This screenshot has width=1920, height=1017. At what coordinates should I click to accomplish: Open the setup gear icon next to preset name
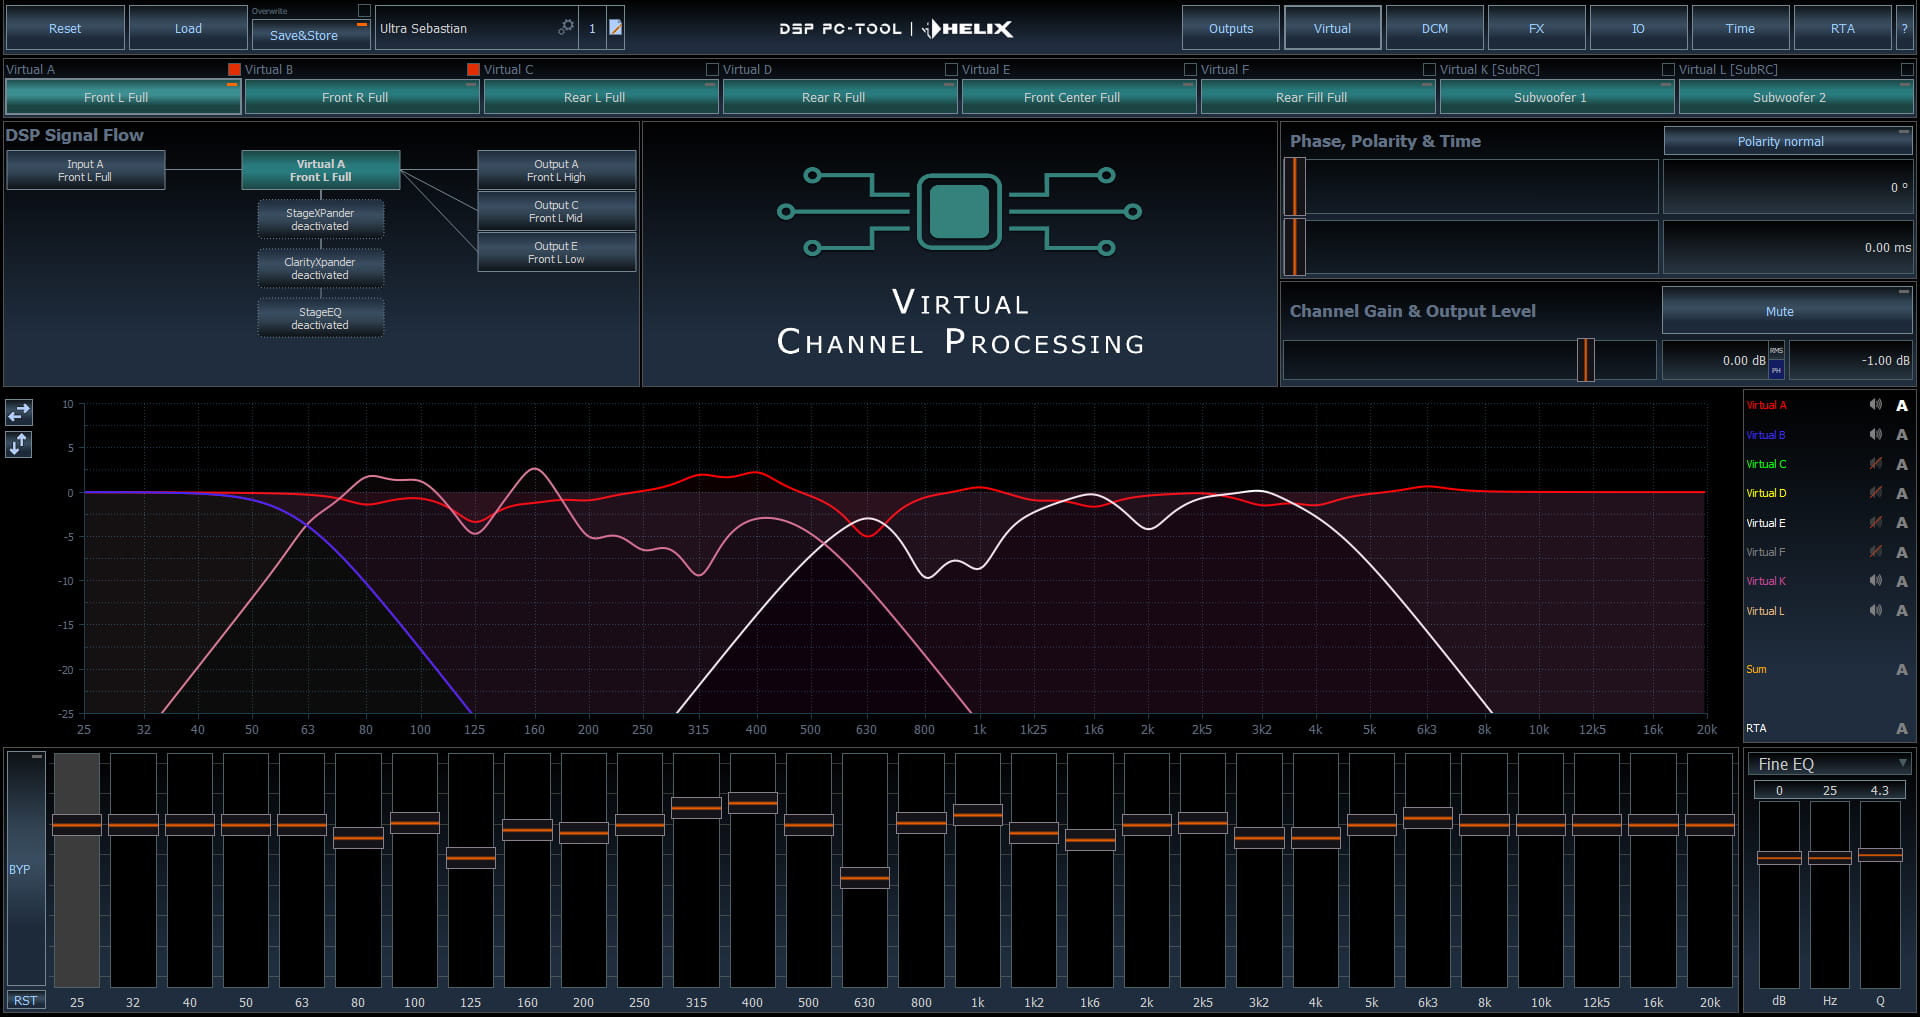(566, 28)
